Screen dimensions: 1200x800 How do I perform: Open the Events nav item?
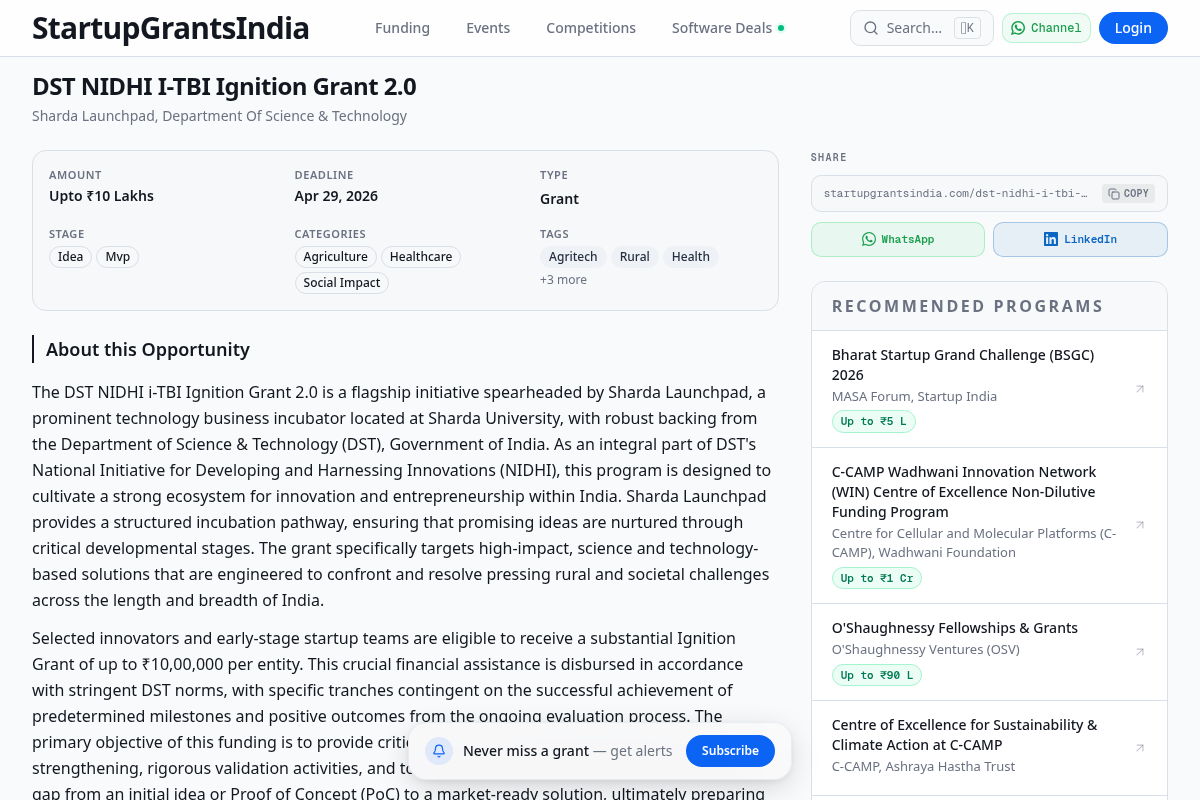point(488,28)
